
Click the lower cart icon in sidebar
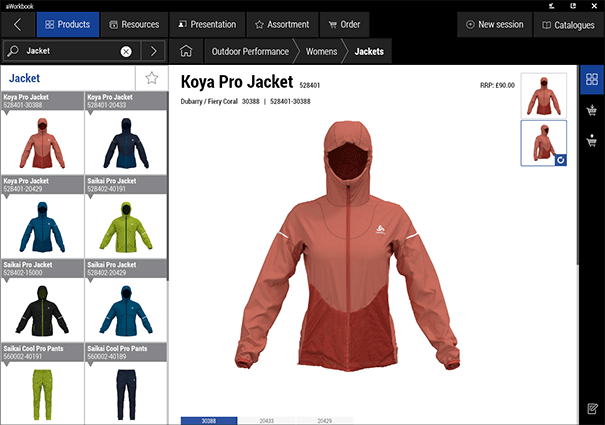(x=592, y=141)
